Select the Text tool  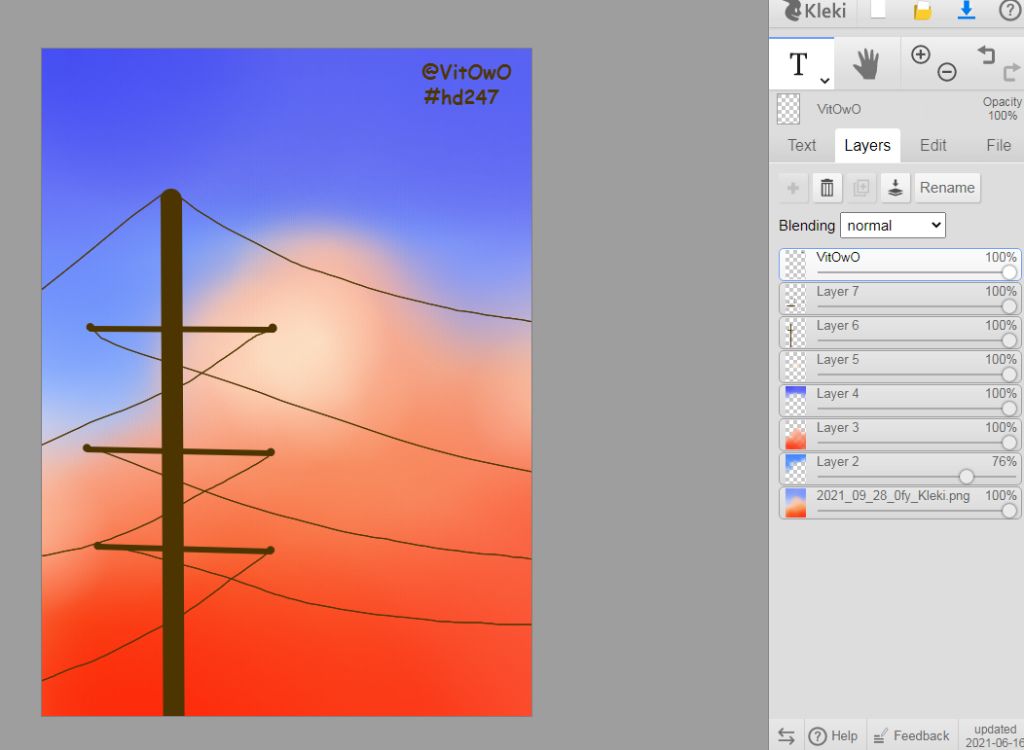pyautogui.click(x=801, y=64)
